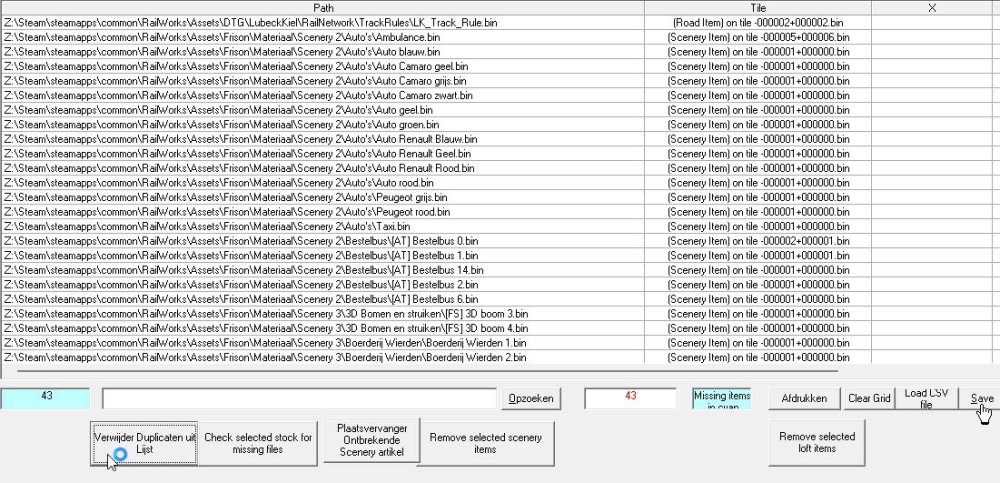Clear the grid with Clear Grid
This screenshot has width=1000, height=483.
point(868,398)
